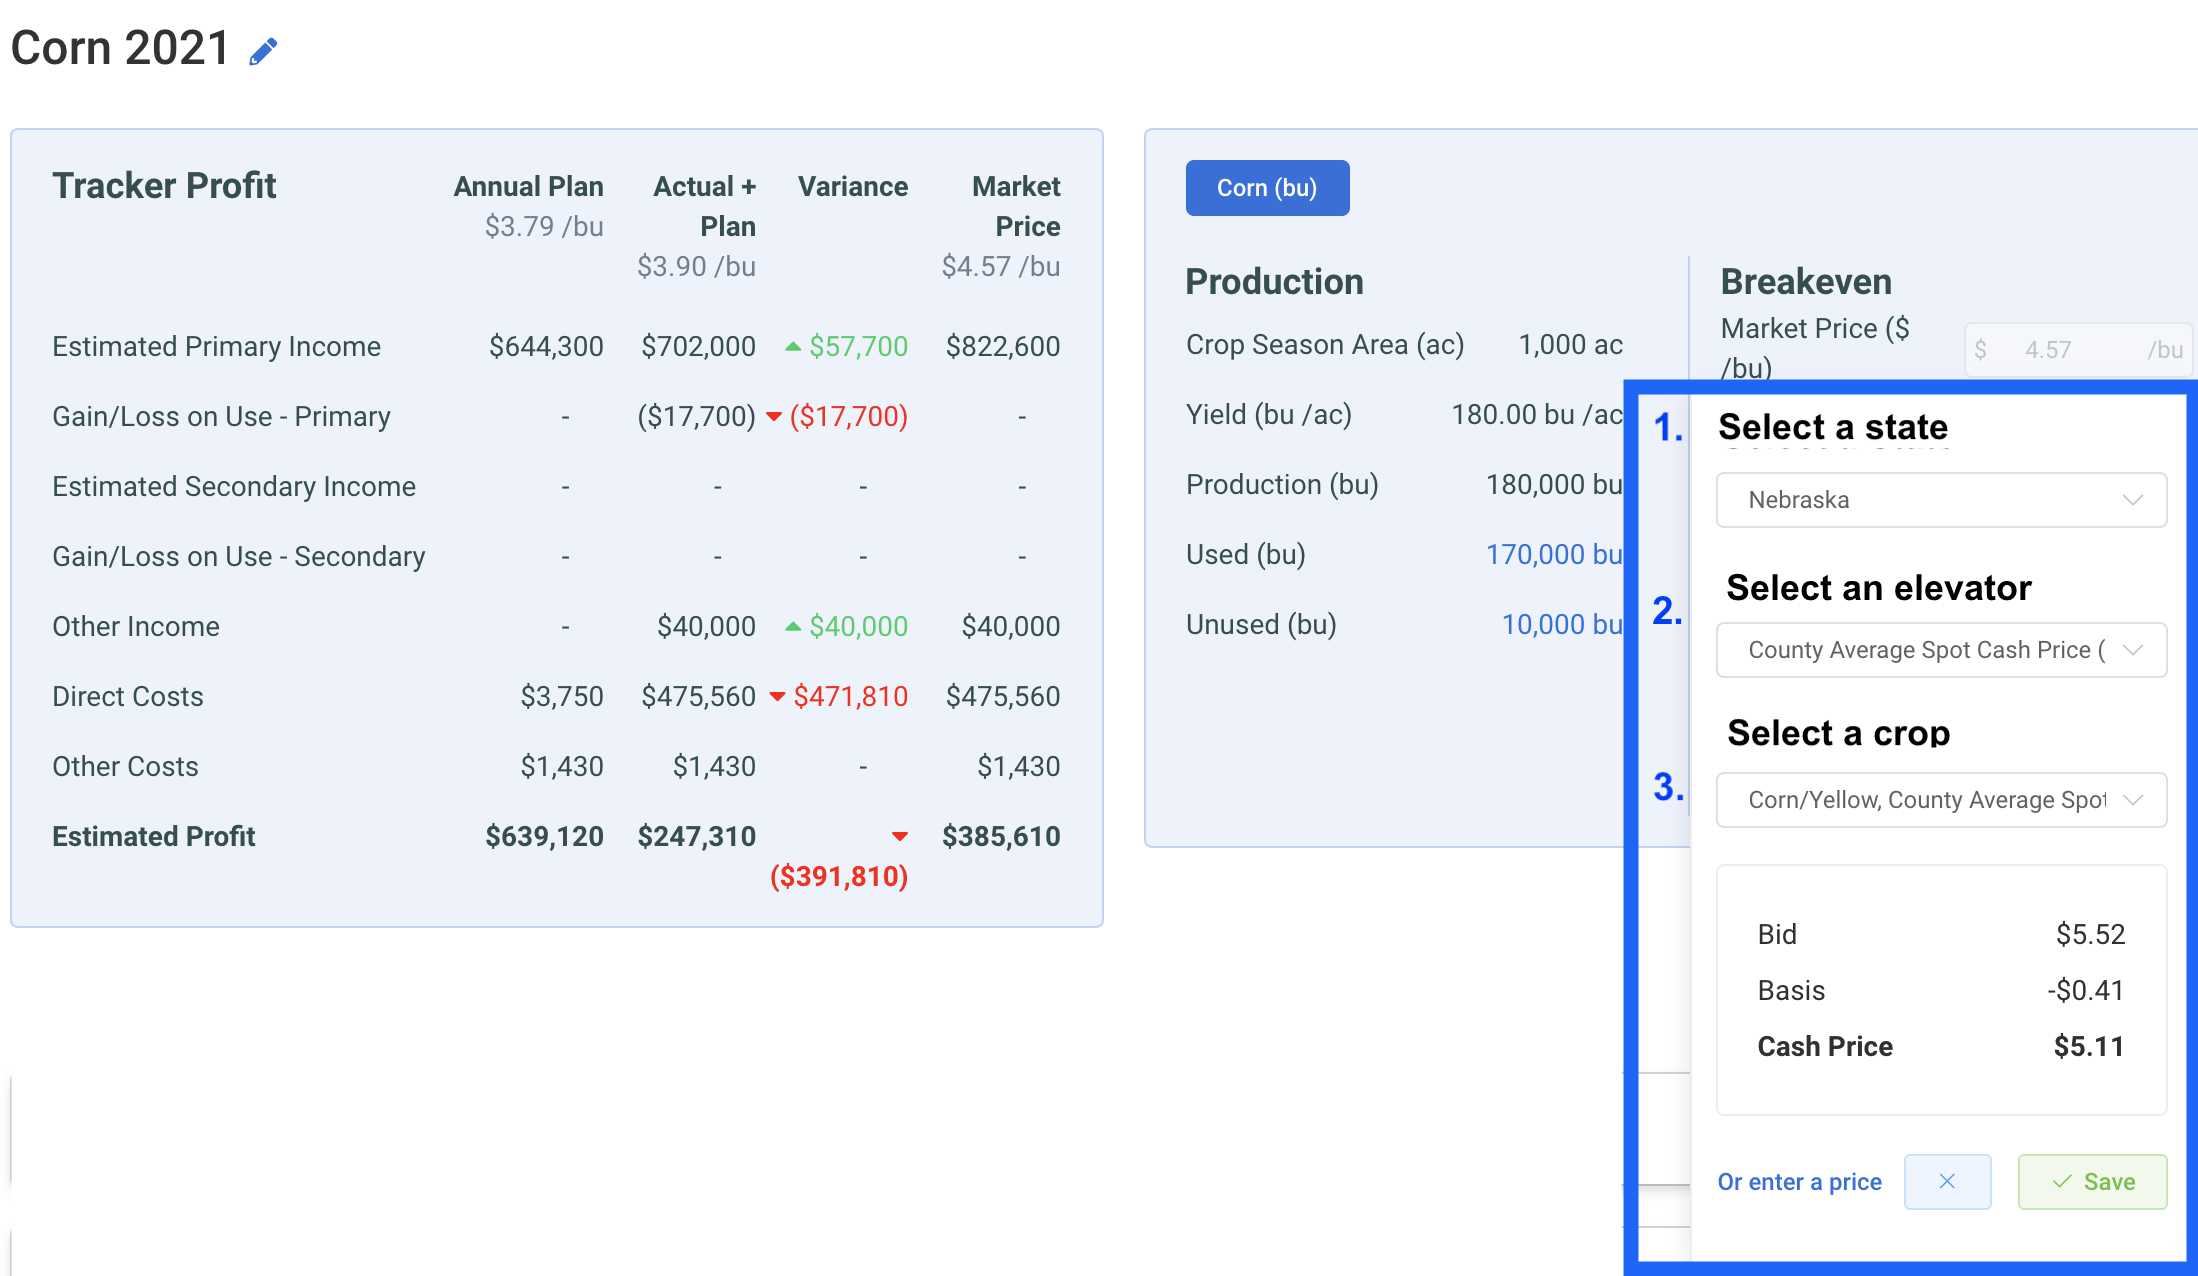This screenshot has width=2198, height=1276.
Task: Click the red down arrow next to $471,810
Action: click(x=777, y=697)
